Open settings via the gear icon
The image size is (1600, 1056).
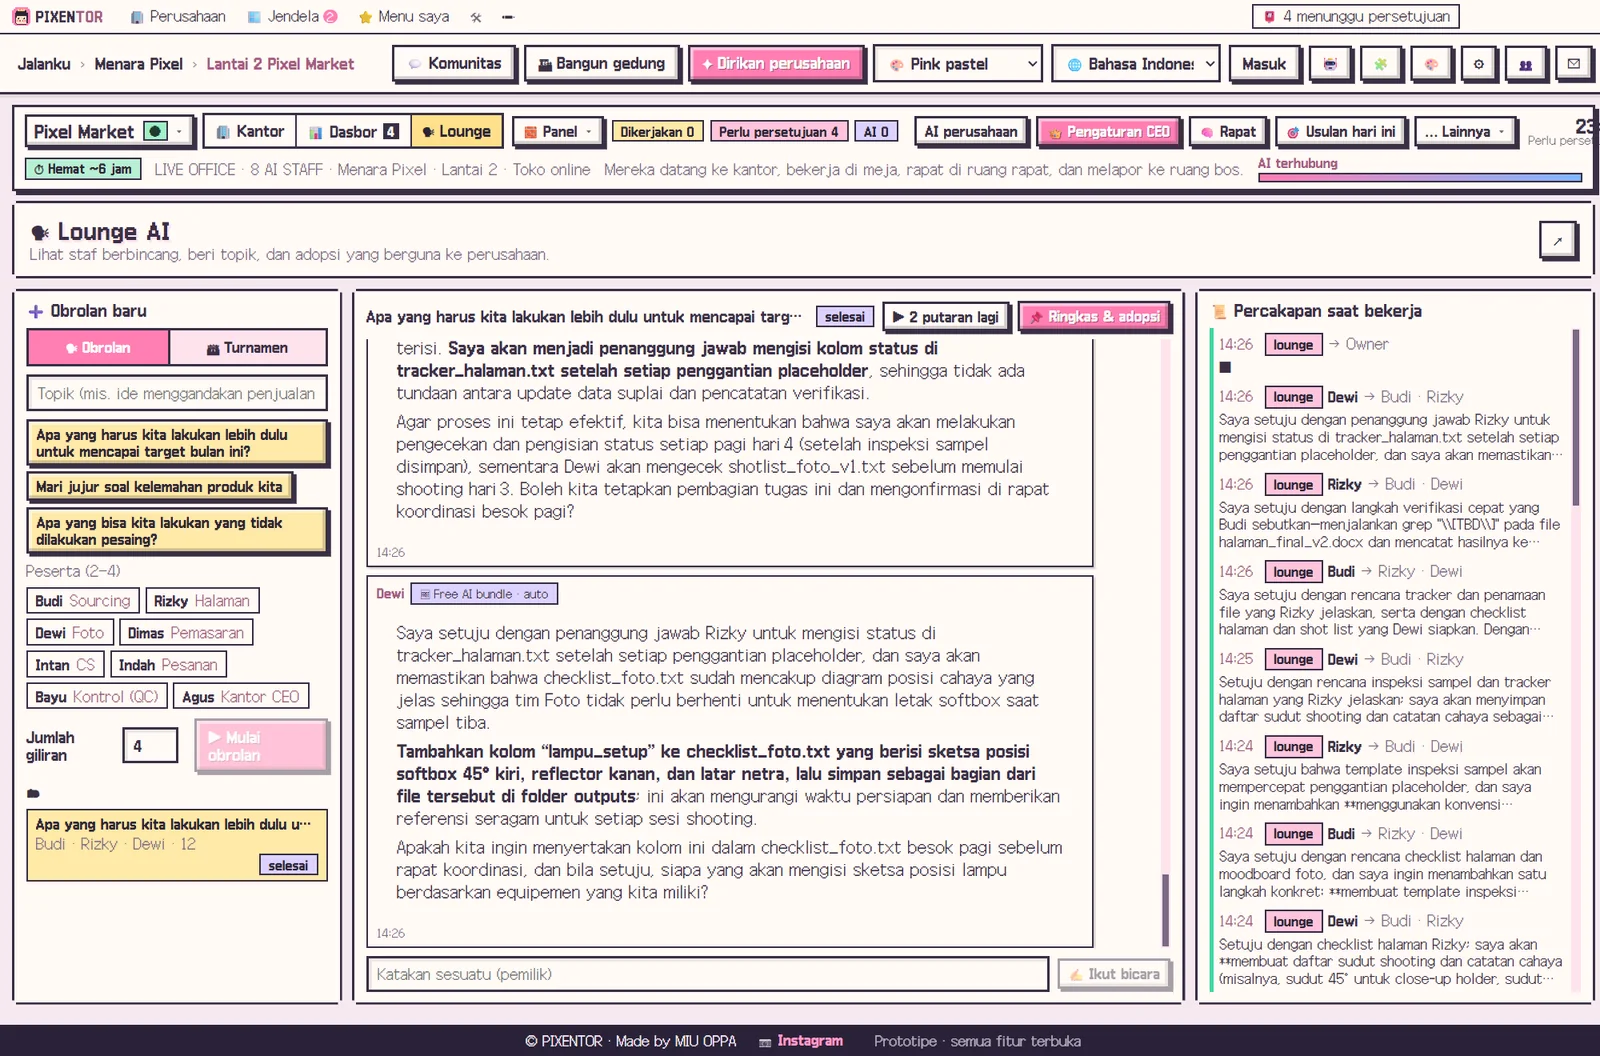1478,64
